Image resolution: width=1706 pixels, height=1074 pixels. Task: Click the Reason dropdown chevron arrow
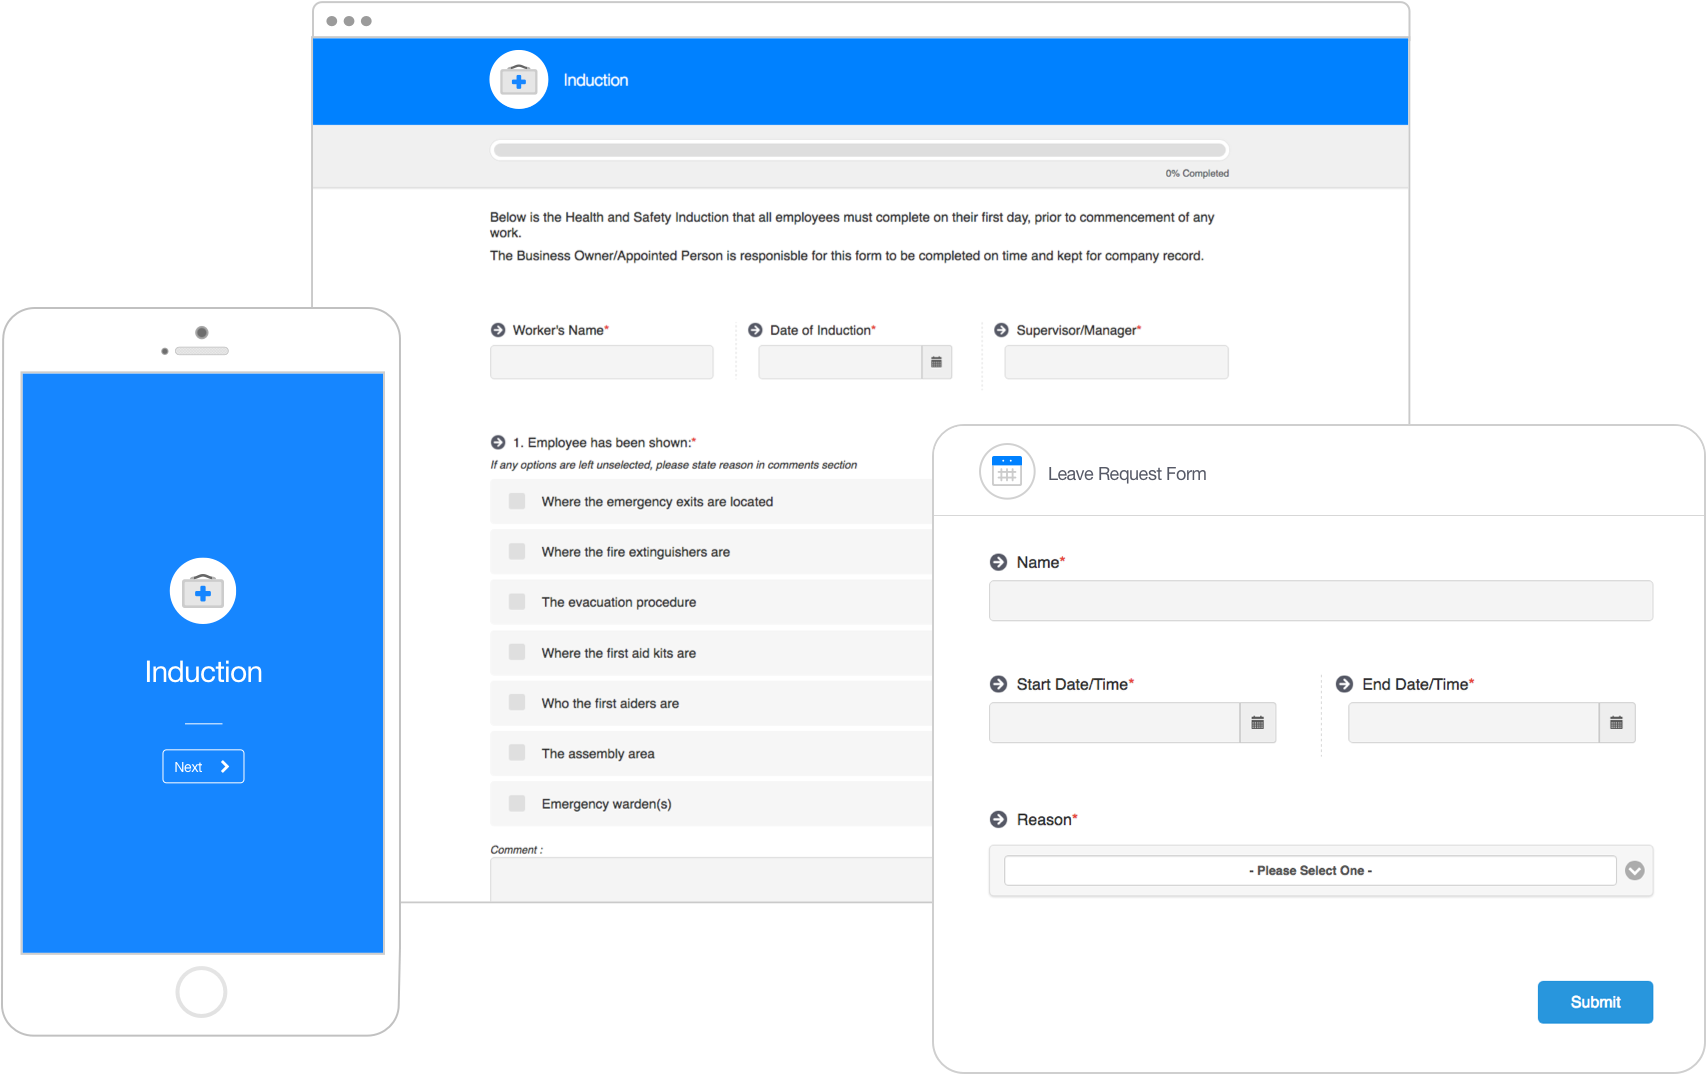point(1635,871)
